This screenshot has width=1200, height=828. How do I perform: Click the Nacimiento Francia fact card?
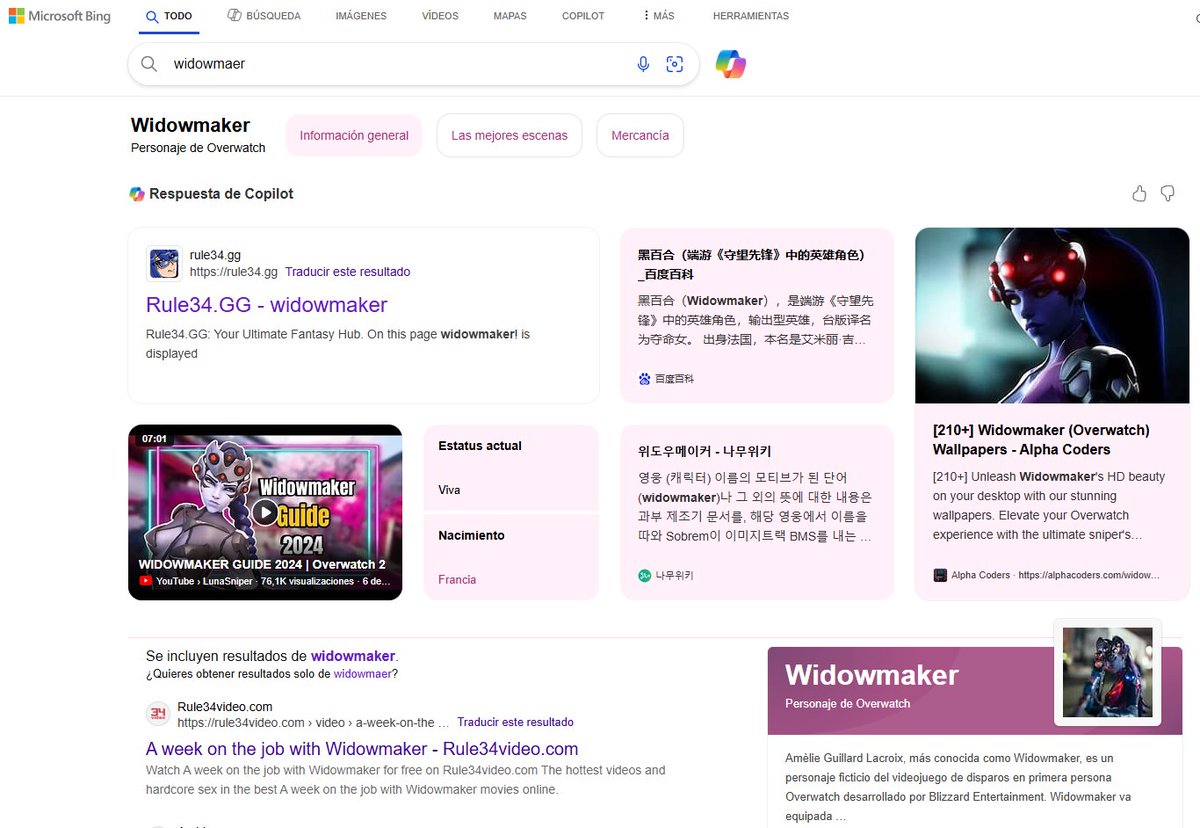click(511, 557)
